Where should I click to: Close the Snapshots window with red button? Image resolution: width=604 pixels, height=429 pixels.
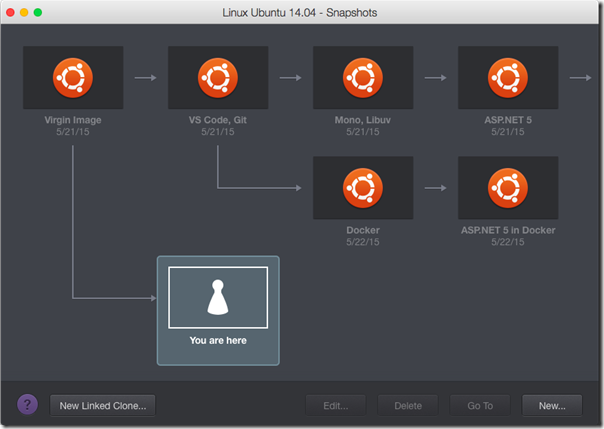tap(10, 12)
